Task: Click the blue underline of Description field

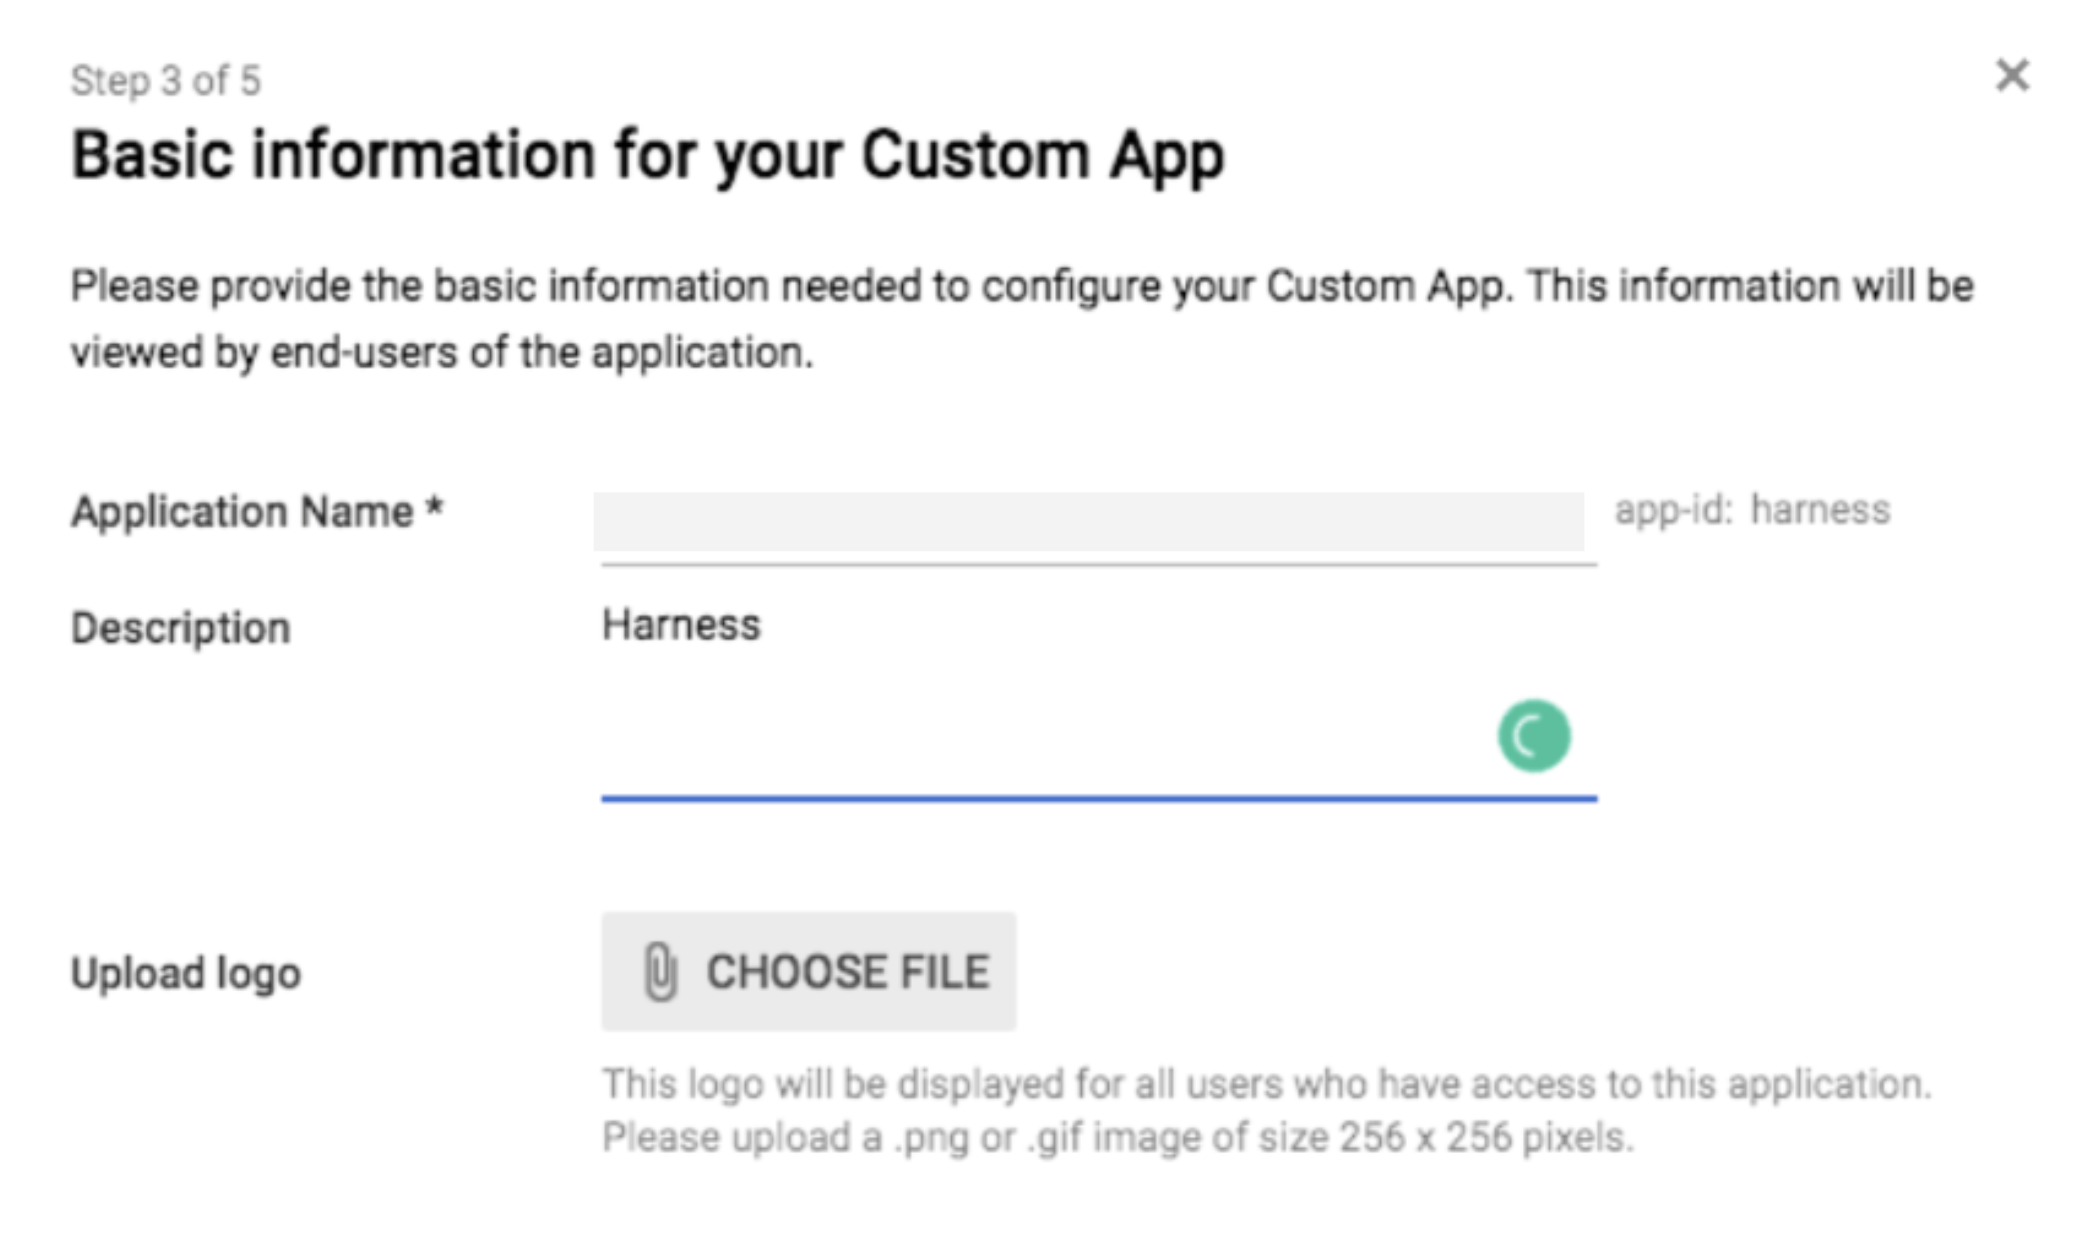Action: tap(1099, 798)
